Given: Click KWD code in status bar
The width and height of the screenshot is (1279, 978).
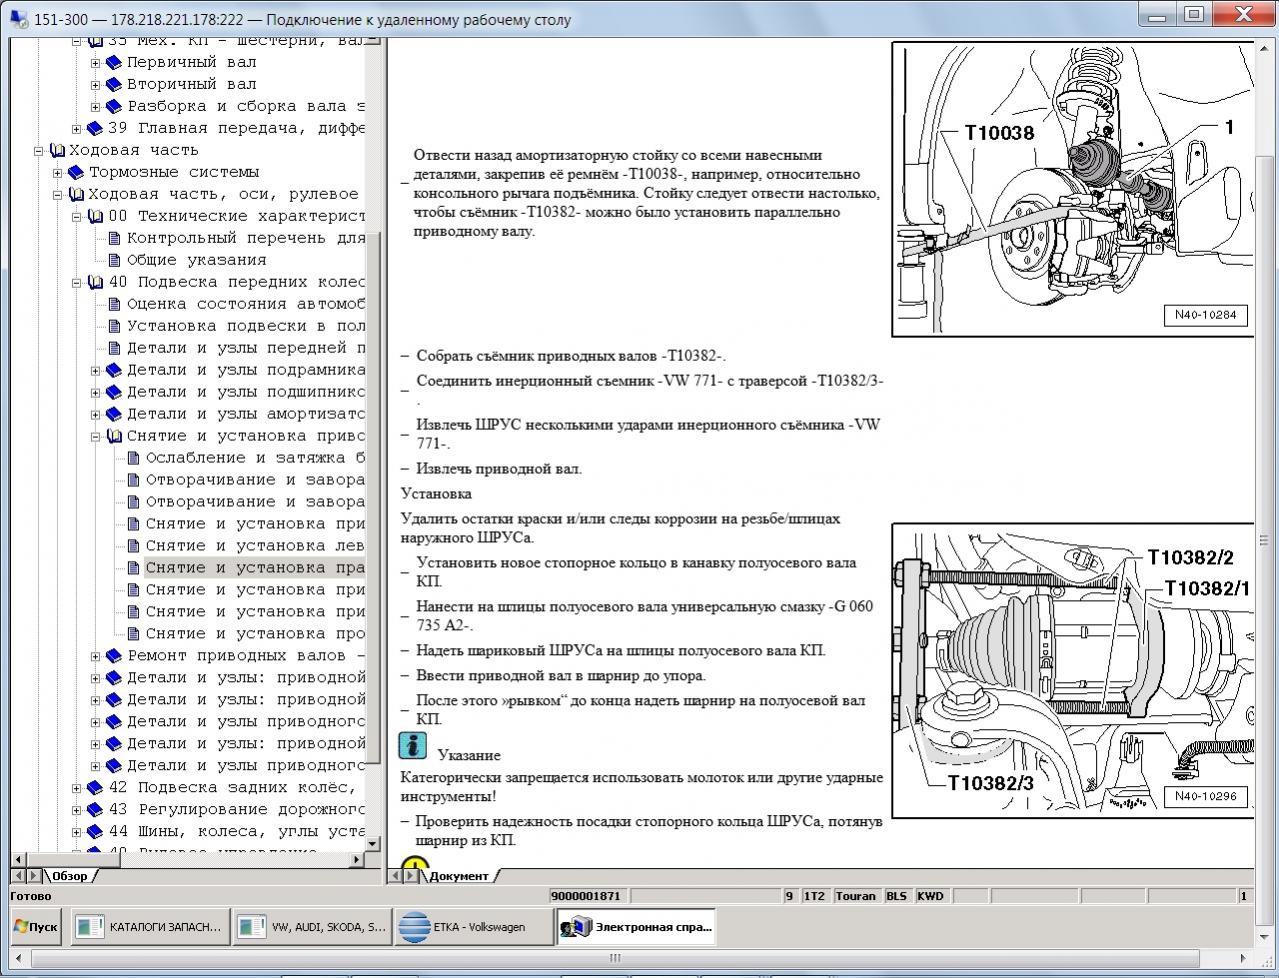Looking at the screenshot, I should pyautogui.click(x=930, y=896).
